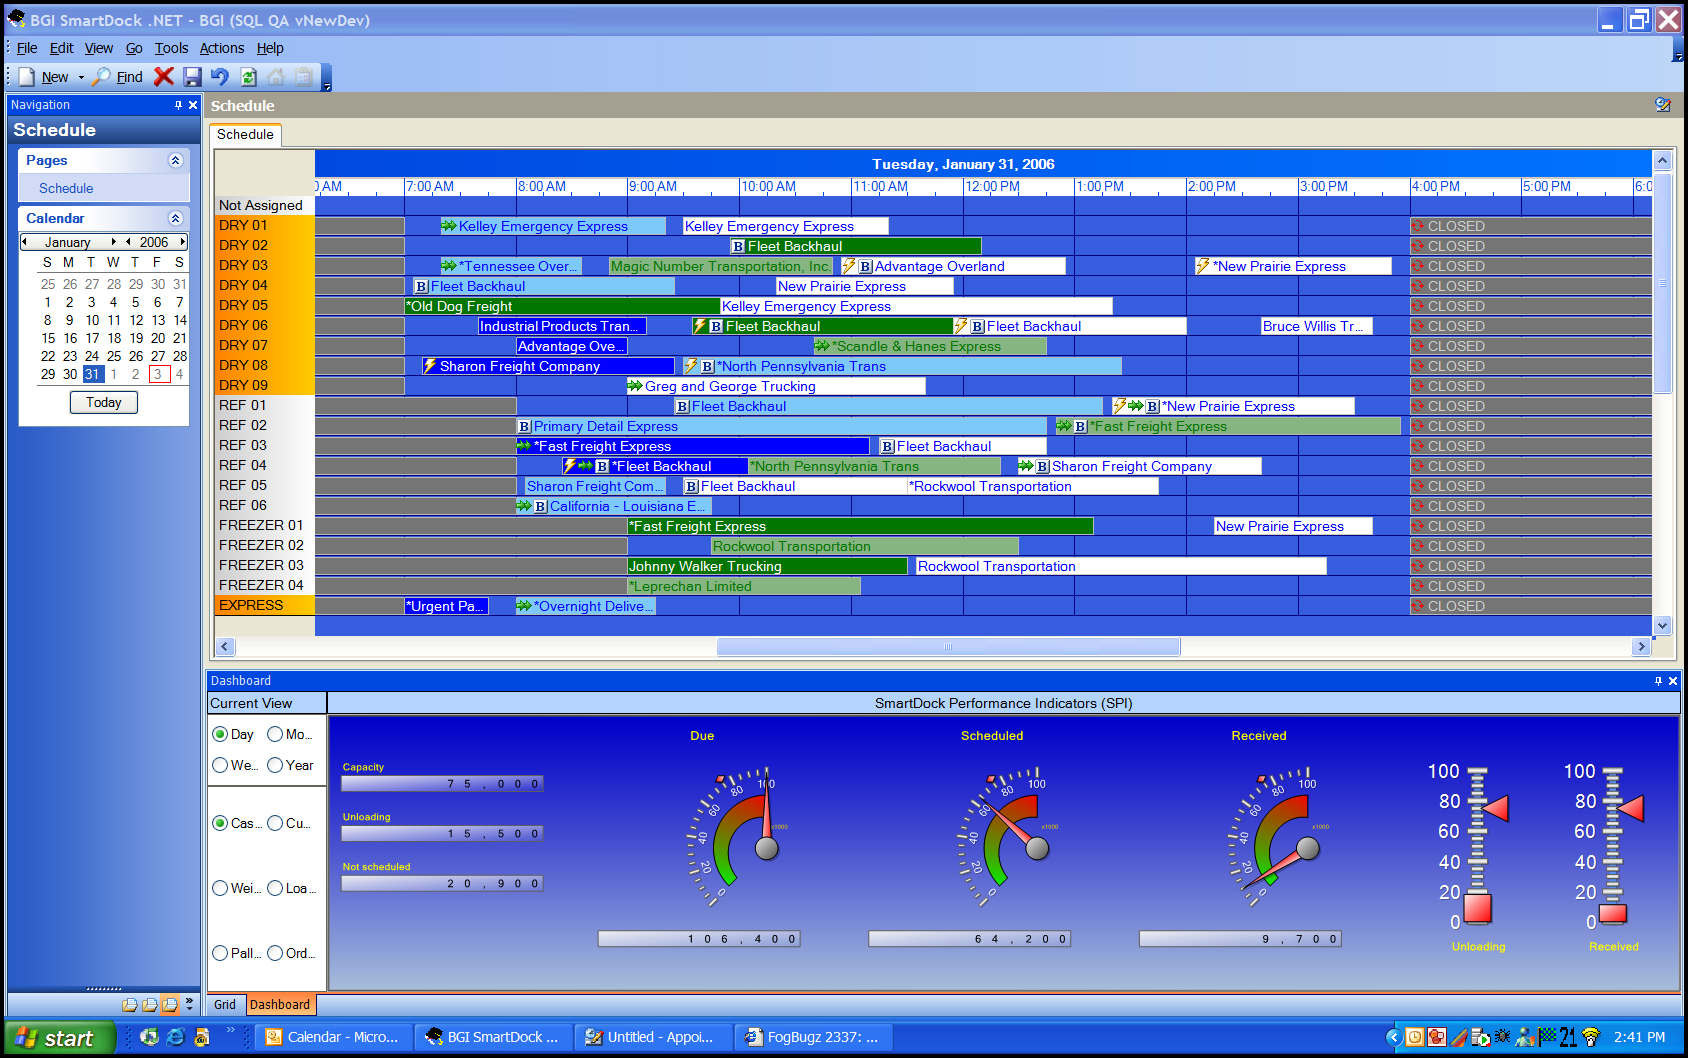This screenshot has height=1058, width=1688.
Task: Select the Week view radio button
Action: click(x=220, y=765)
